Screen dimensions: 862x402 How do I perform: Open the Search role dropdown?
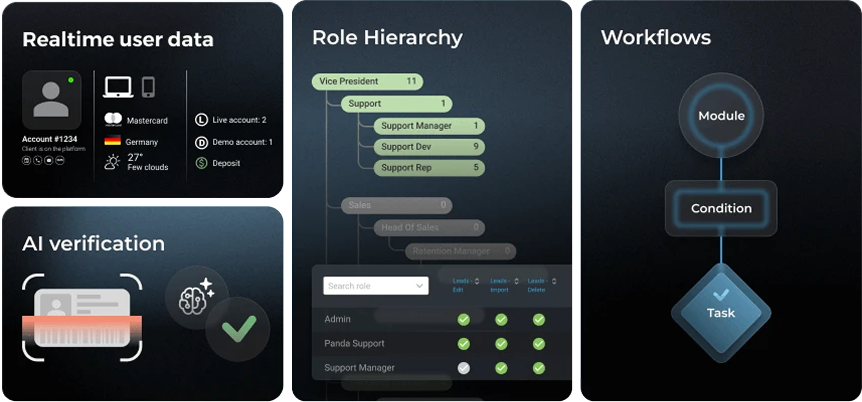(376, 286)
